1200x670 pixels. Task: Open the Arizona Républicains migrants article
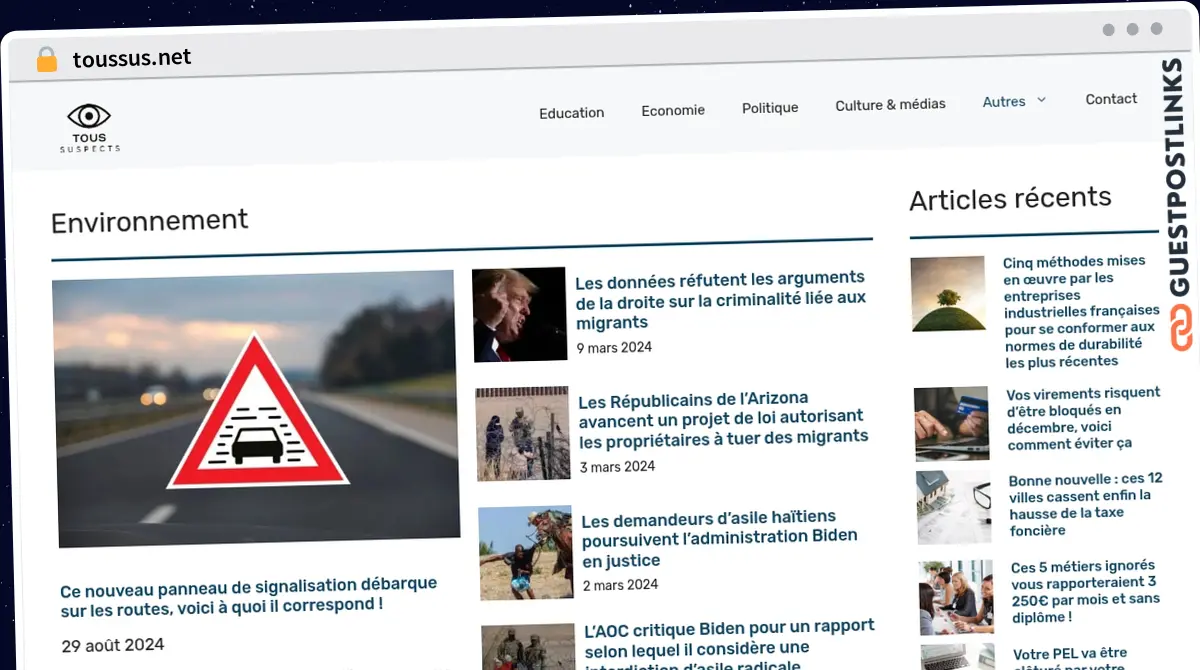[x=723, y=418]
